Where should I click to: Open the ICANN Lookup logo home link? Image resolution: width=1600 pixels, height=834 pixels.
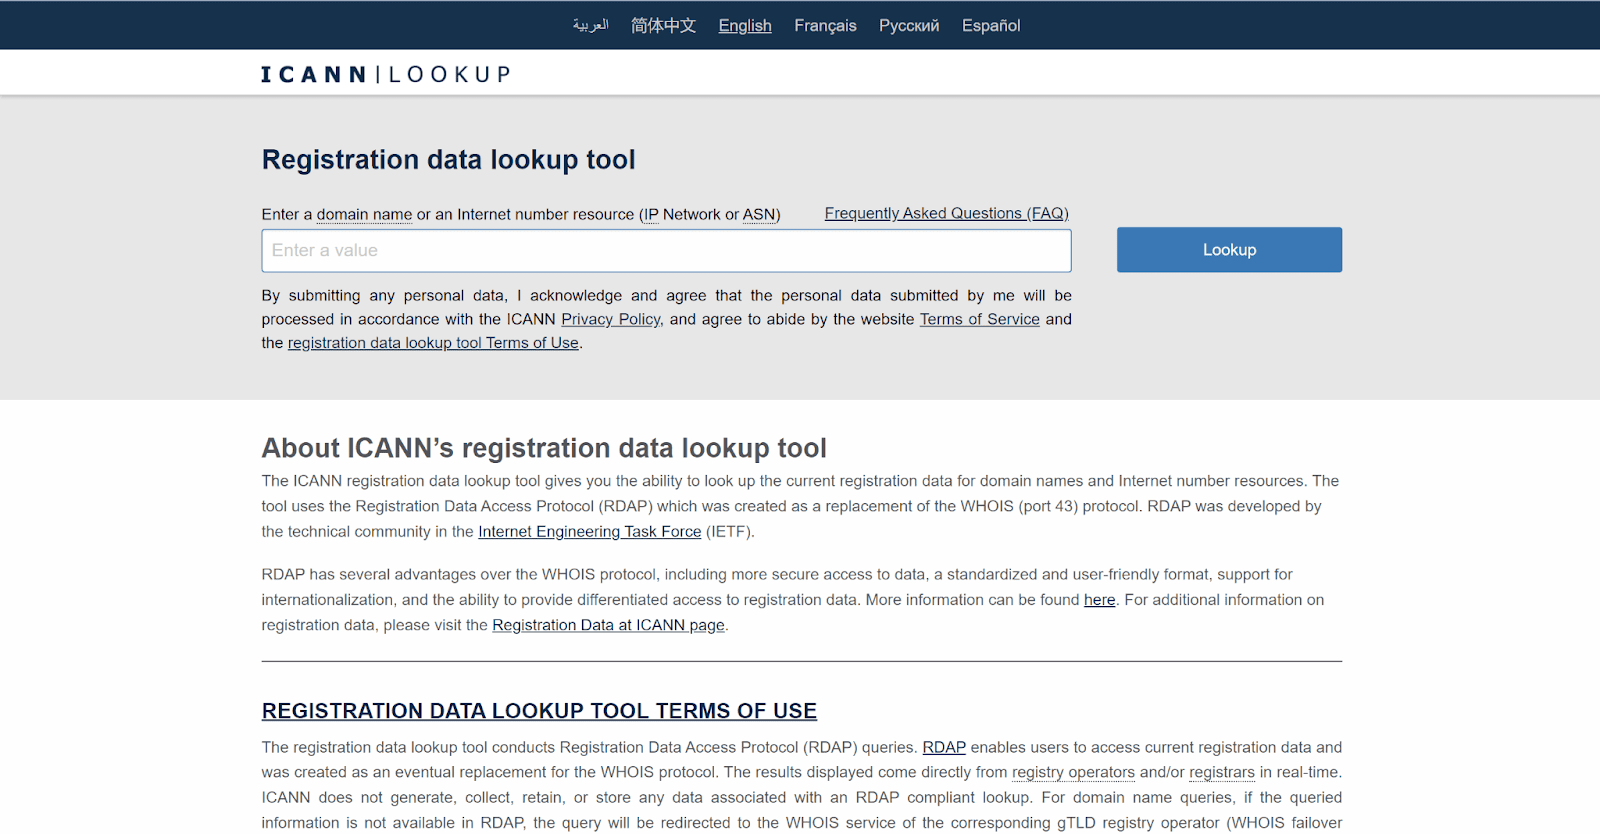(386, 74)
